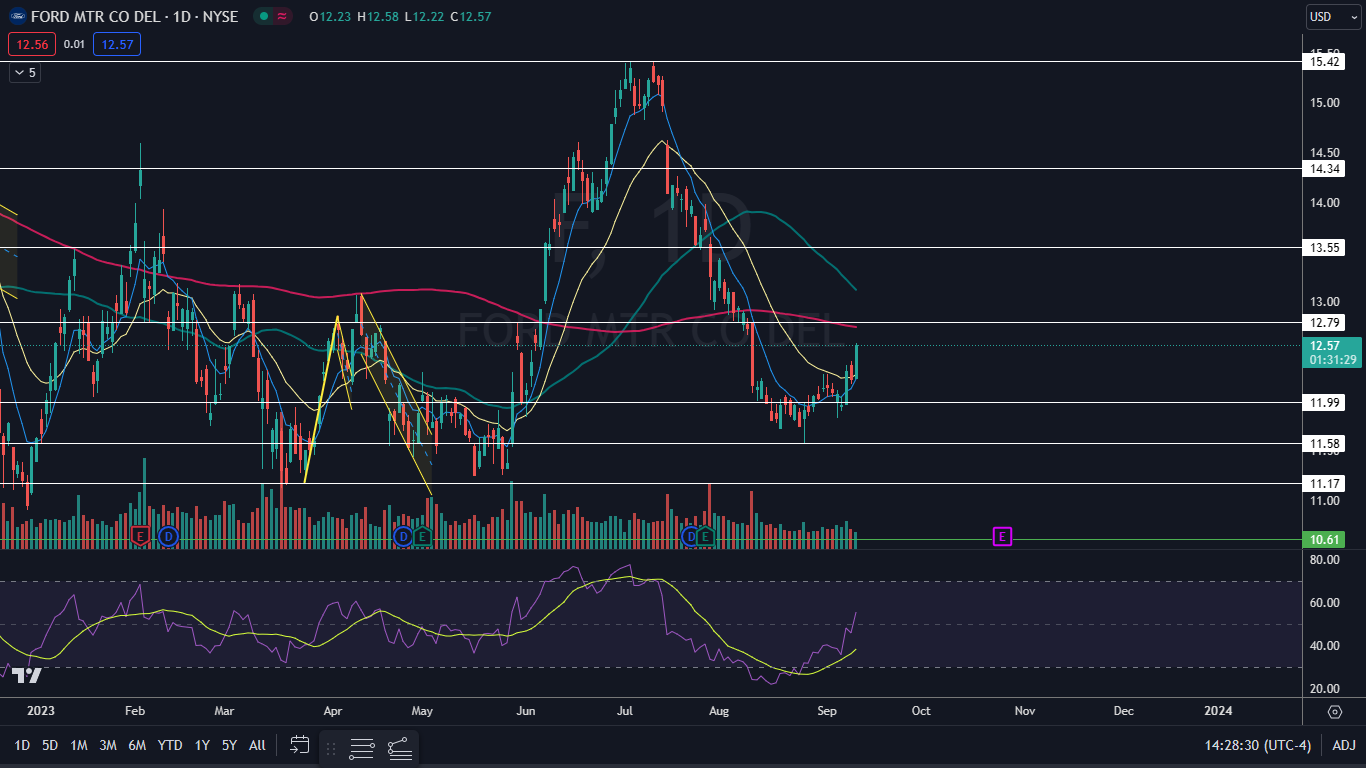1366x768 pixels.
Task: Open chart settings gear on time axis
Action: tap(1335, 712)
